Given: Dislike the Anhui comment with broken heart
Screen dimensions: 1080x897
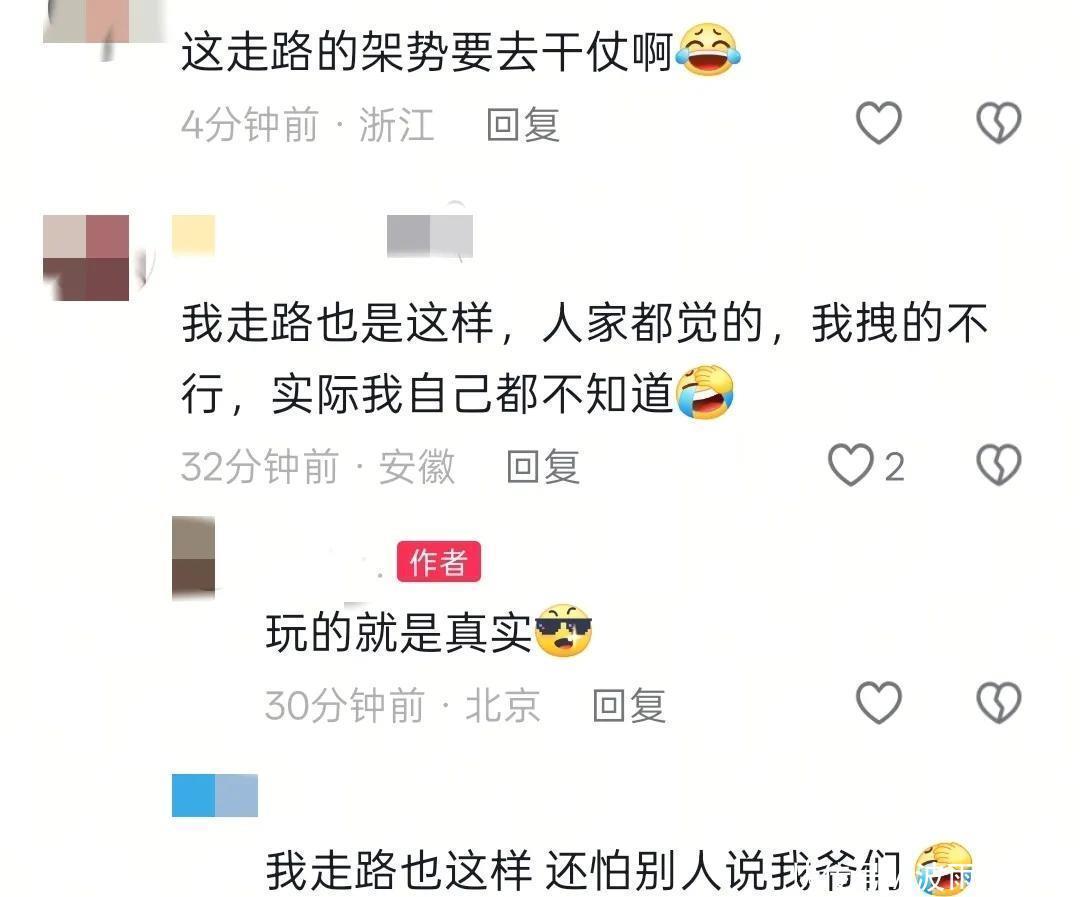Looking at the screenshot, I should coord(998,464).
